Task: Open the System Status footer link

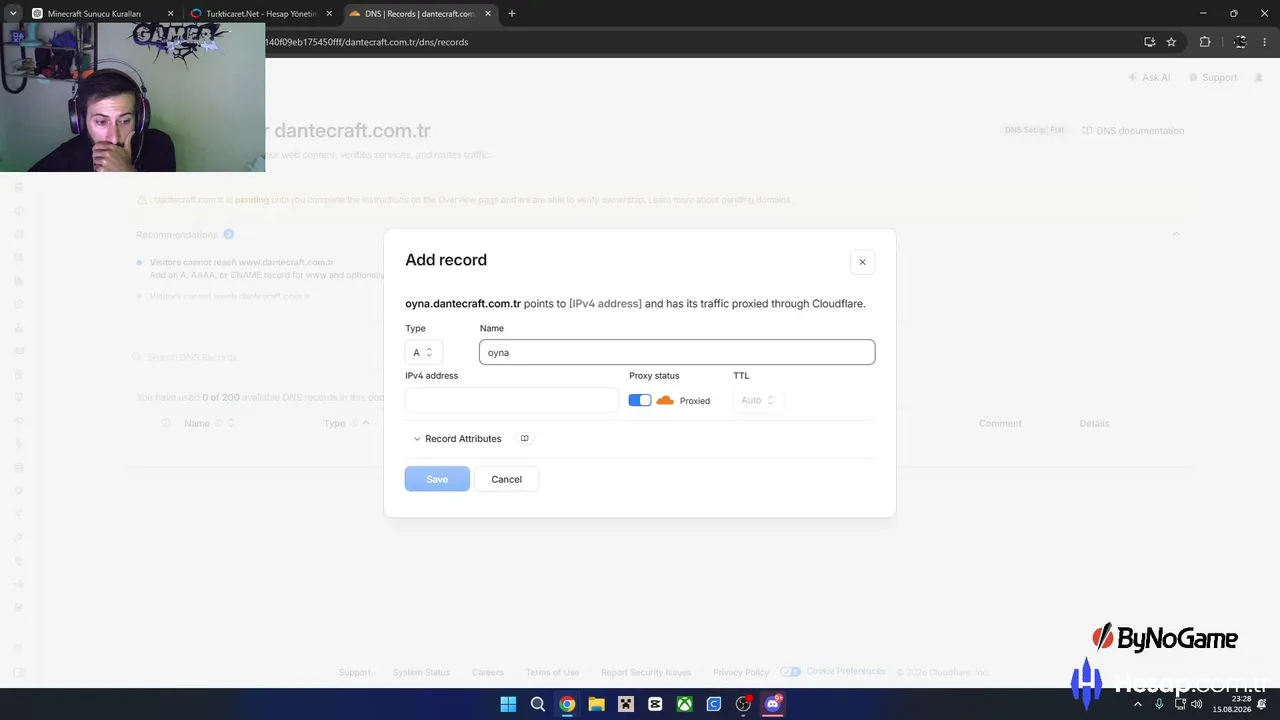Action: click(x=421, y=672)
